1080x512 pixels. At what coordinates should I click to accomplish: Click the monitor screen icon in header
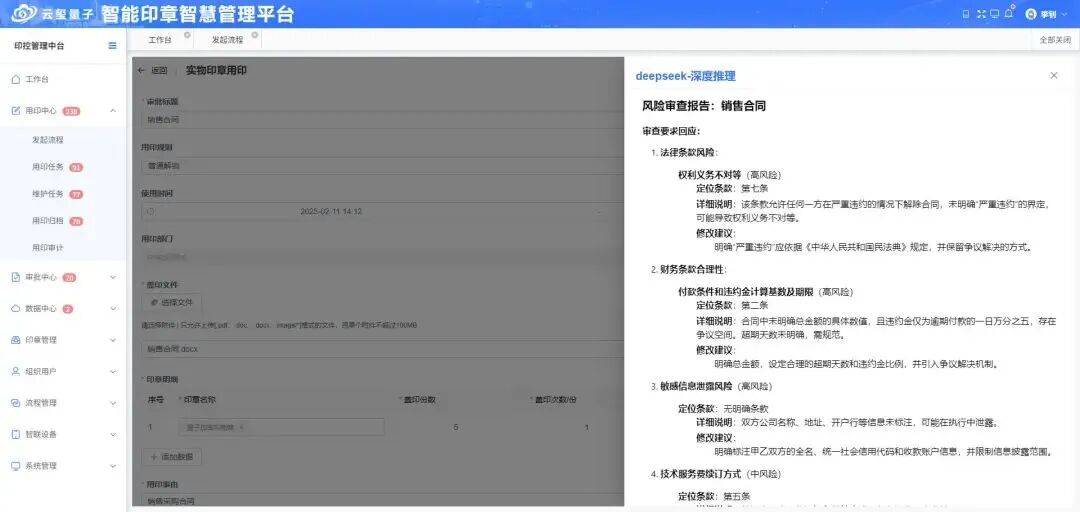point(994,14)
